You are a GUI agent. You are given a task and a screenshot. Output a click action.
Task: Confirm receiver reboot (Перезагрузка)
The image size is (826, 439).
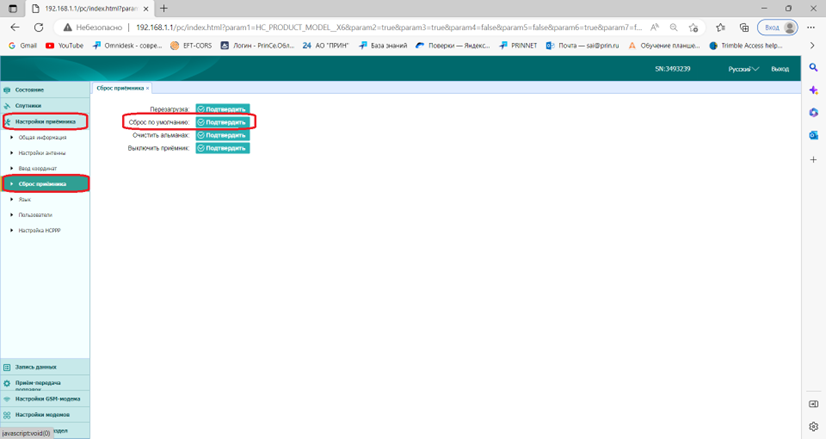[x=222, y=109]
